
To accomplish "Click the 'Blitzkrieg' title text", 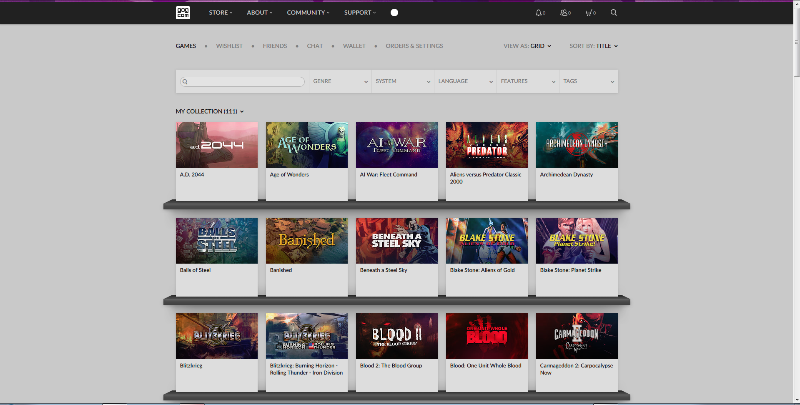I will click(191, 366).
